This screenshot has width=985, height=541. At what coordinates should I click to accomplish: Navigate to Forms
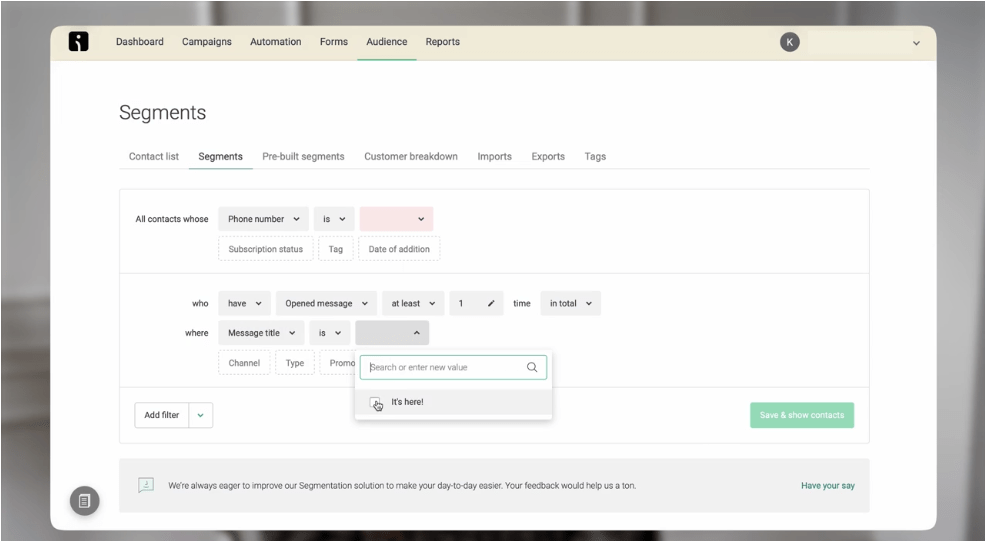tap(334, 41)
